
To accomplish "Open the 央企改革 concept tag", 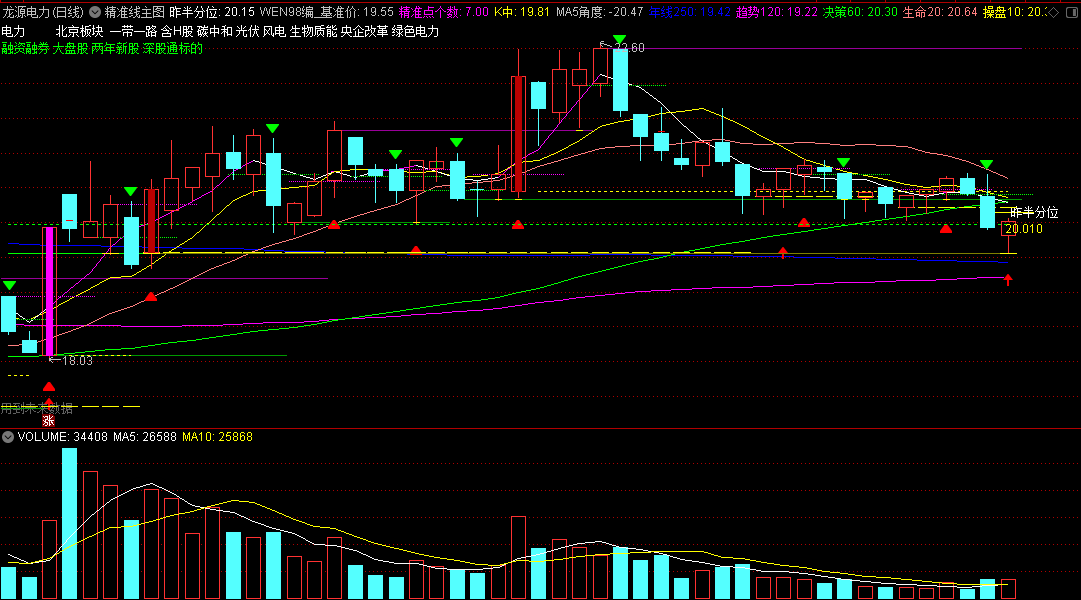I will coord(364,31).
